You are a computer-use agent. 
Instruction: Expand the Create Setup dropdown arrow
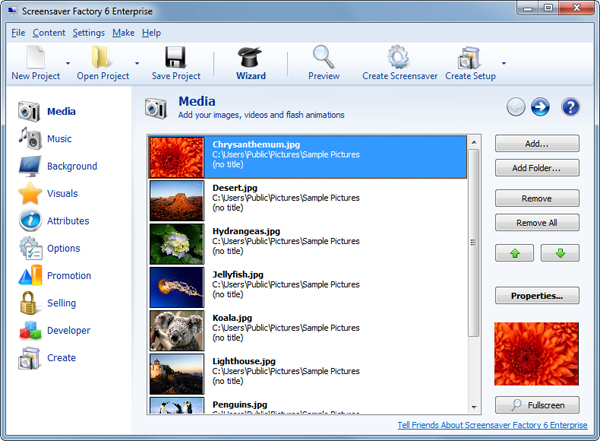click(x=503, y=64)
